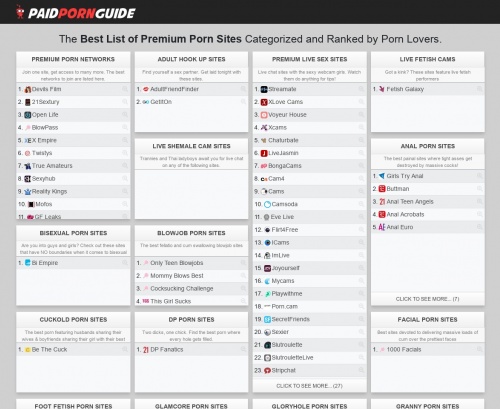The height and width of the screenshot is (409, 500).
Task: Click the PaidPornGuide title text
Action: tap(82, 13)
